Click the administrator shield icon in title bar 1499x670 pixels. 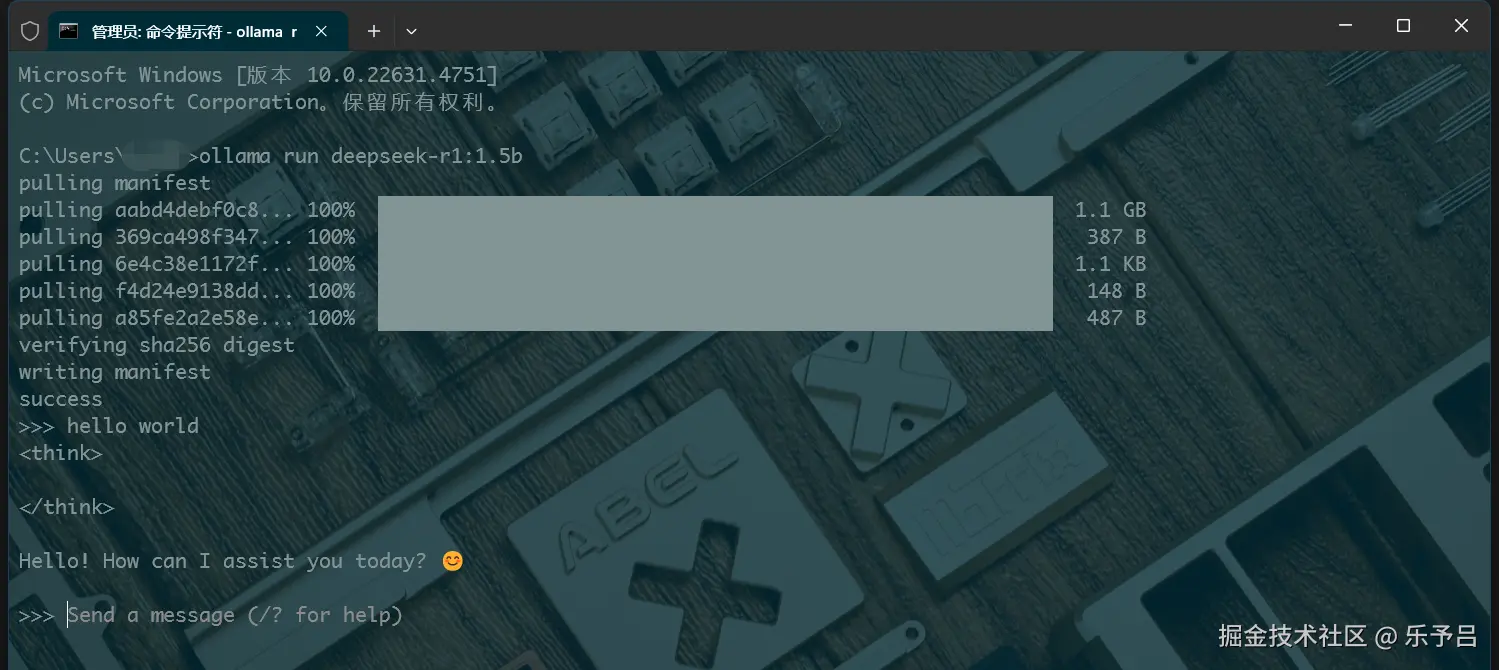pos(30,31)
